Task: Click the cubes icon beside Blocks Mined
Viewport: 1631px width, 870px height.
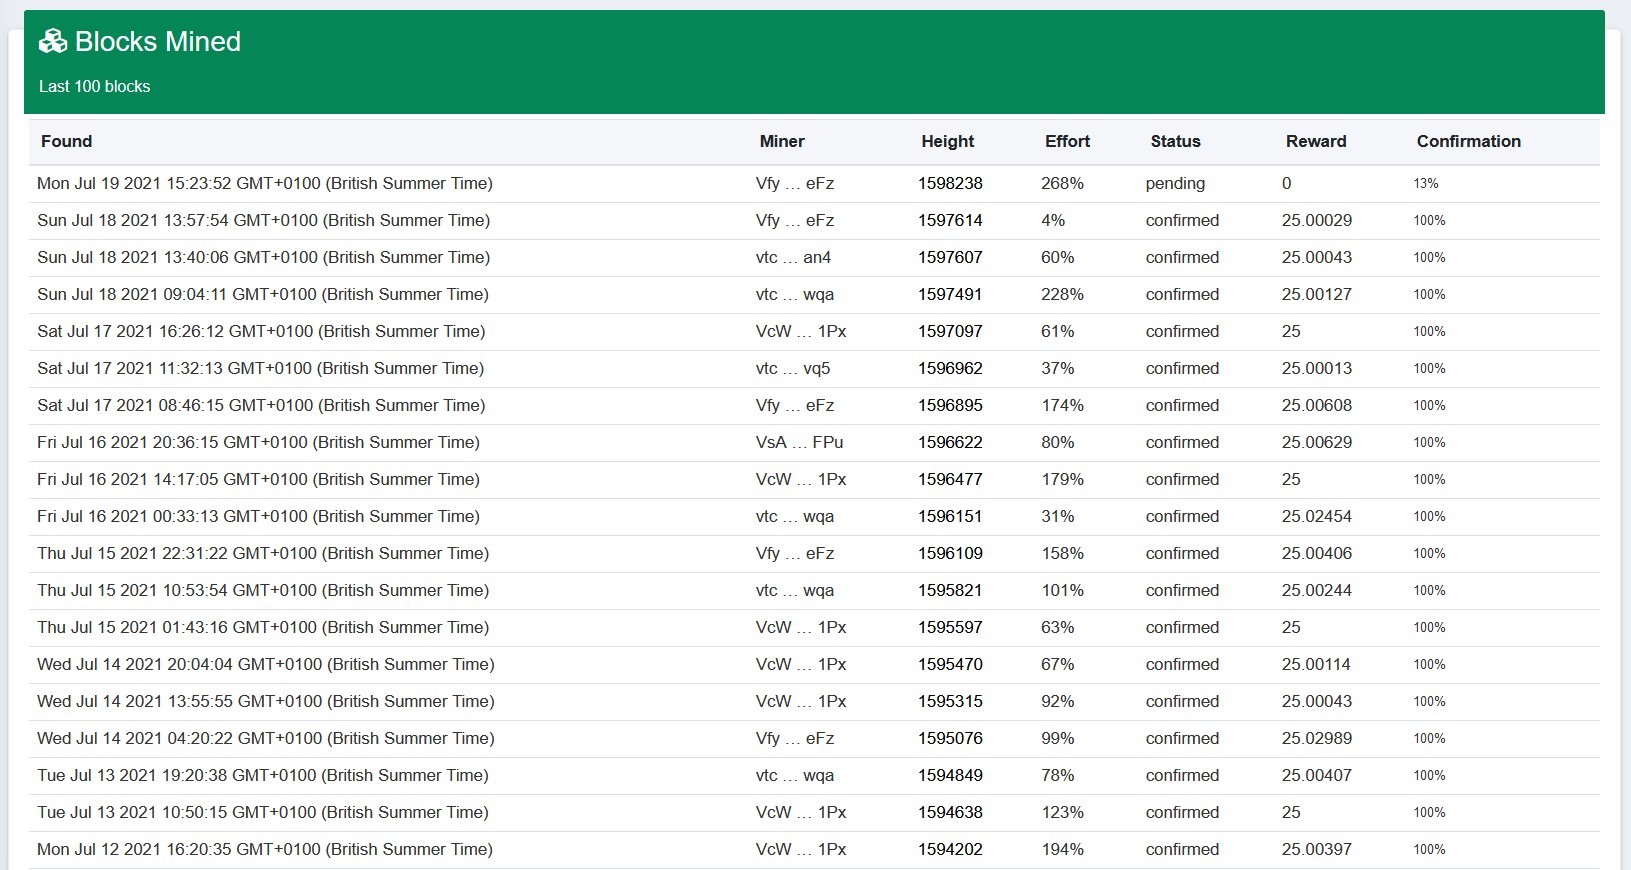Action: pos(53,41)
